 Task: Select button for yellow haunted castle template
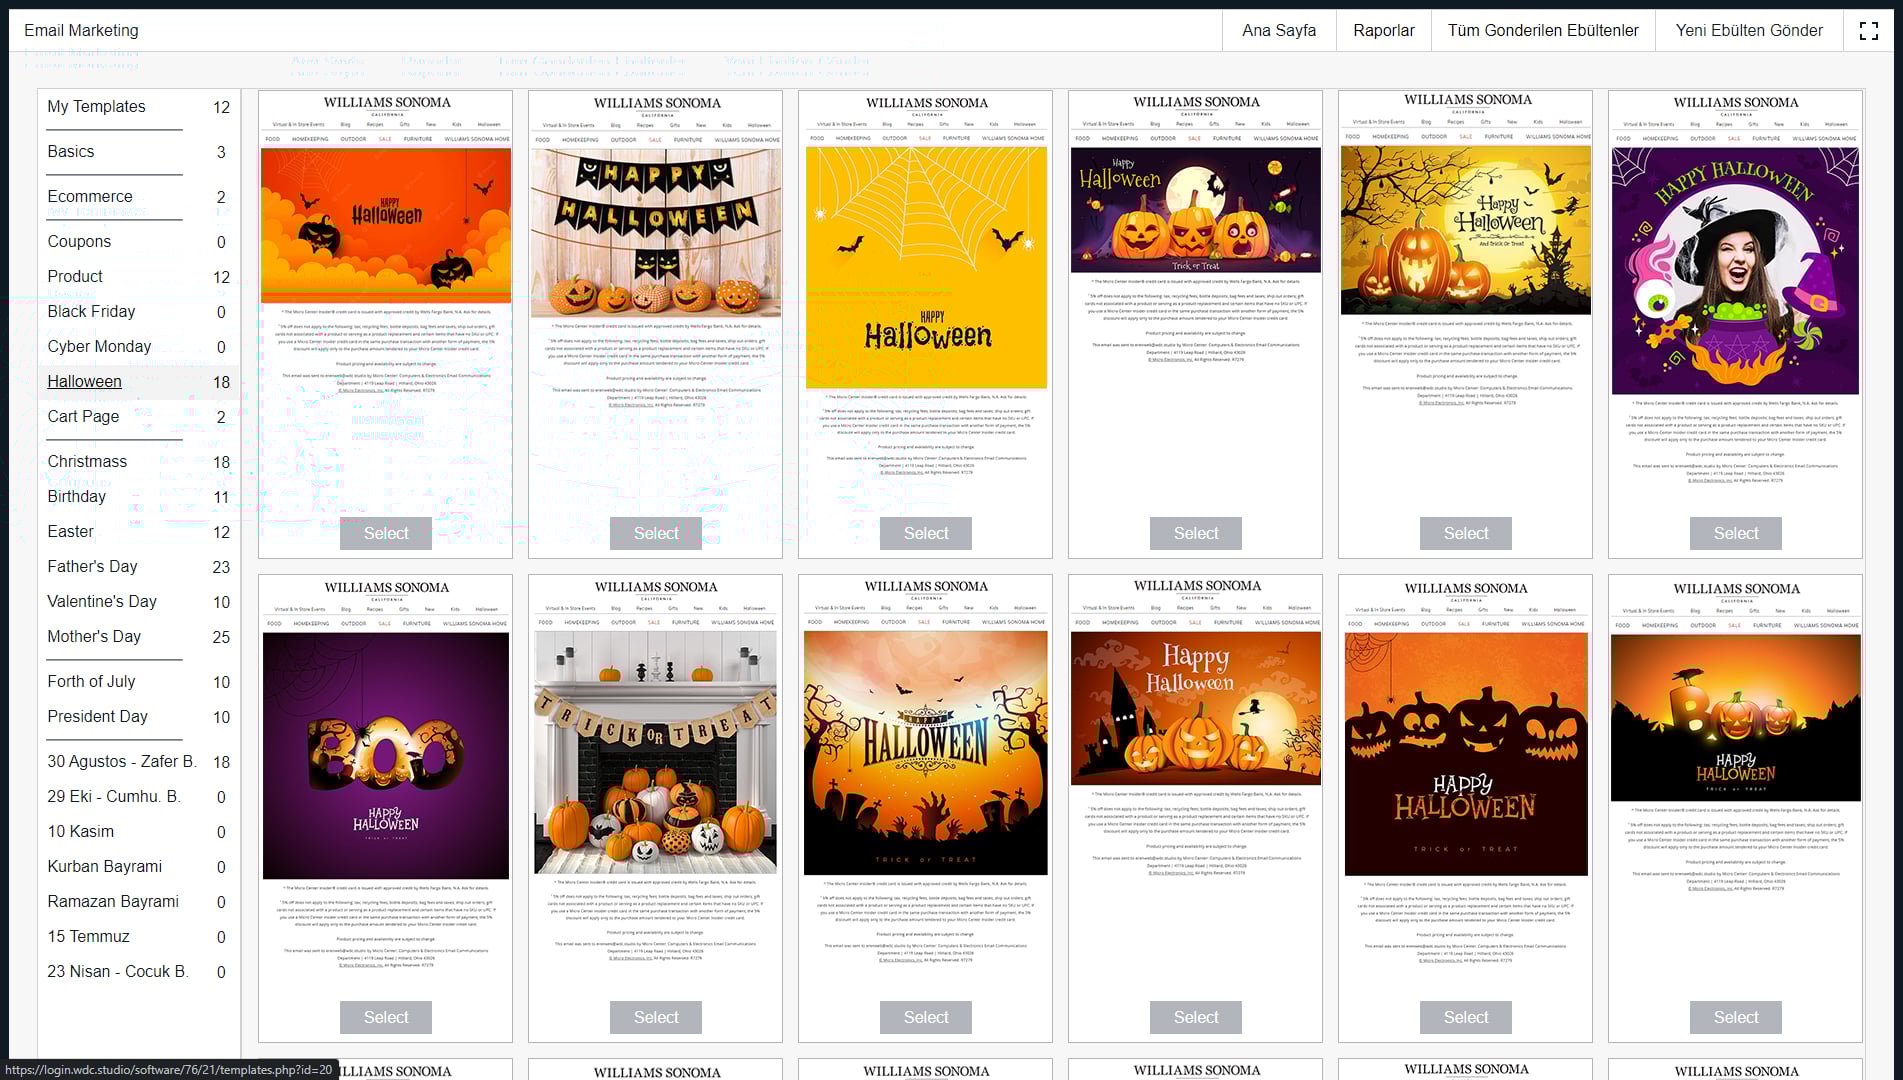[x=1466, y=534]
